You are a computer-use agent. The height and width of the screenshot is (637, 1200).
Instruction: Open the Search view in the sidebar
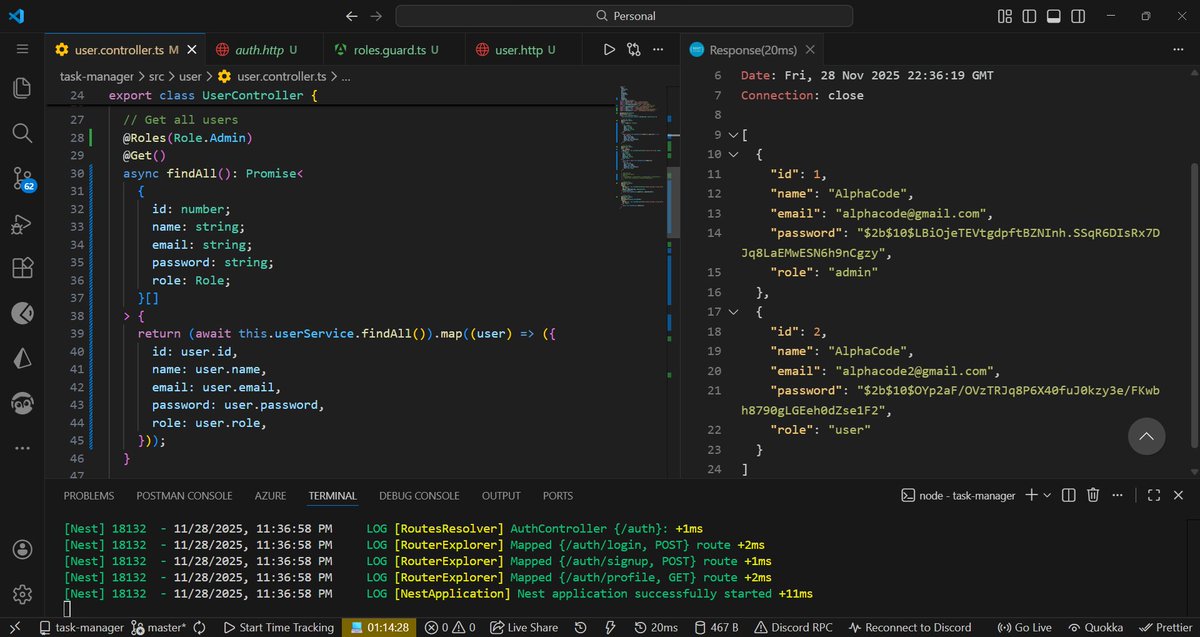pyautogui.click(x=21, y=133)
